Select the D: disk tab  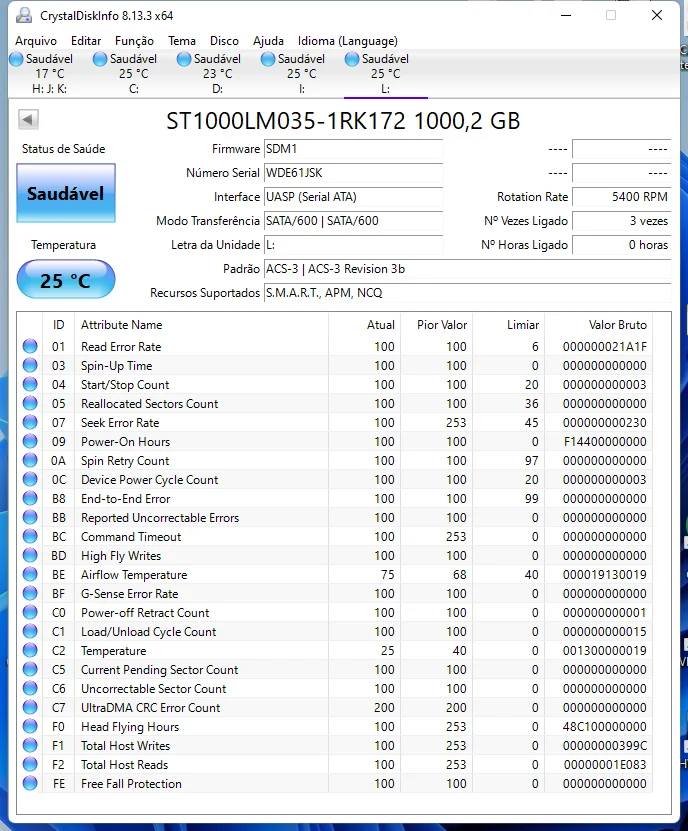point(217,74)
